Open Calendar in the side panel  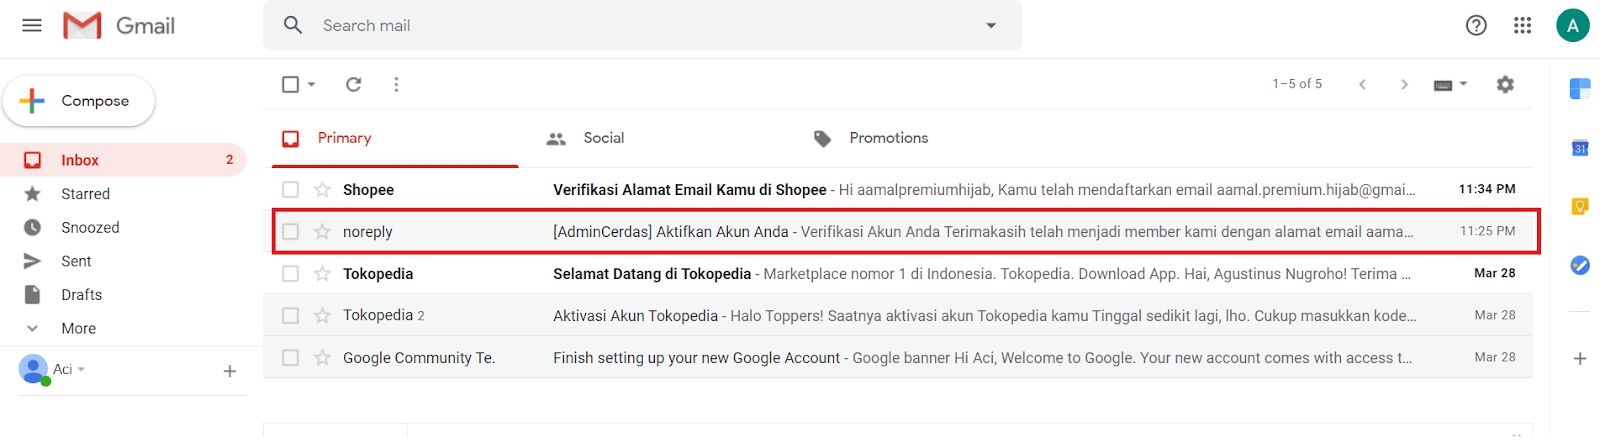(1580, 148)
